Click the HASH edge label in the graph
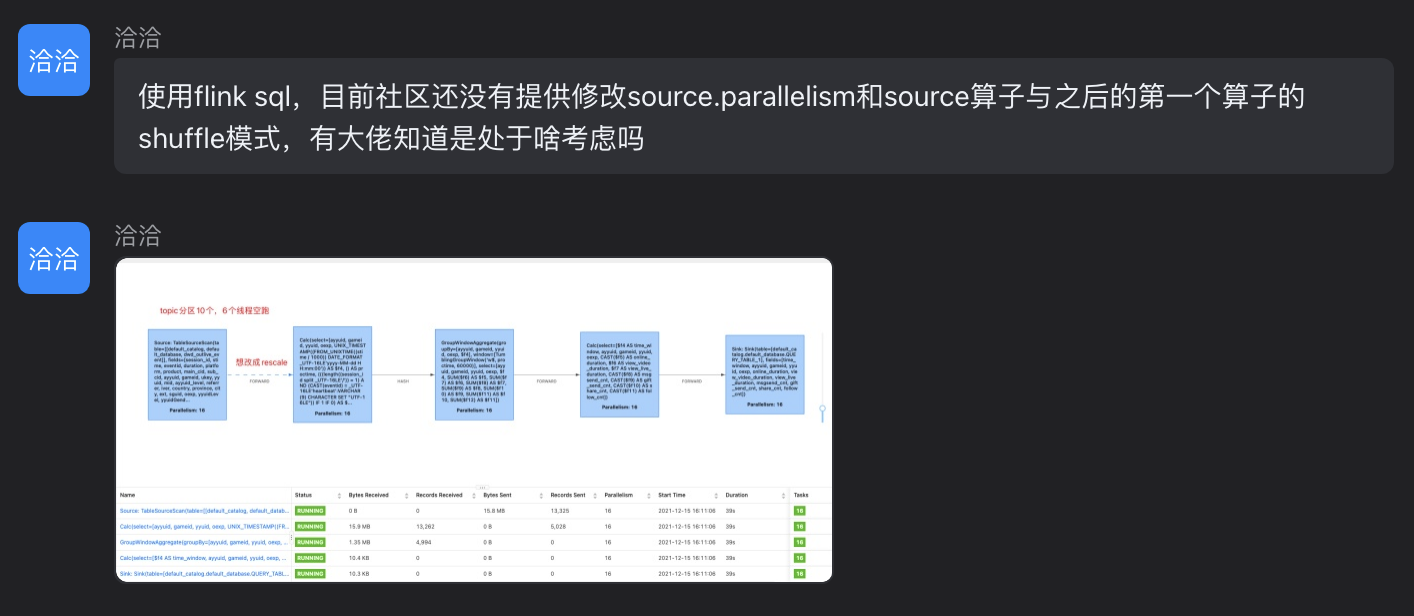Screen dimensions: 1414x616 (x=403, y=381)
